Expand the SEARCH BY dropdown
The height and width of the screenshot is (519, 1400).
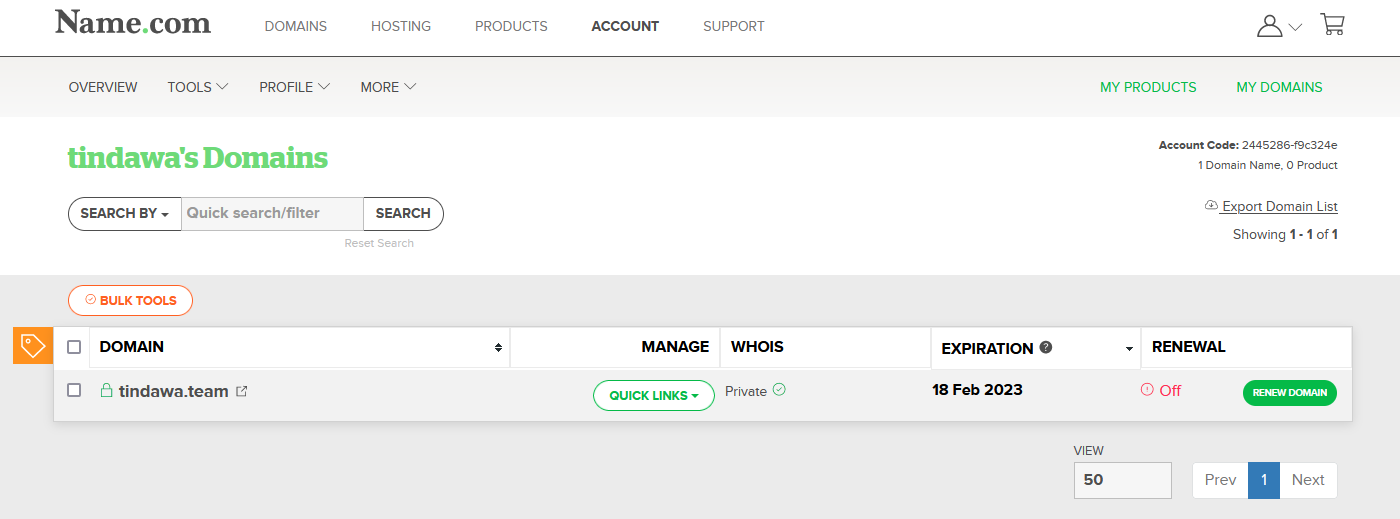point(125,213)
